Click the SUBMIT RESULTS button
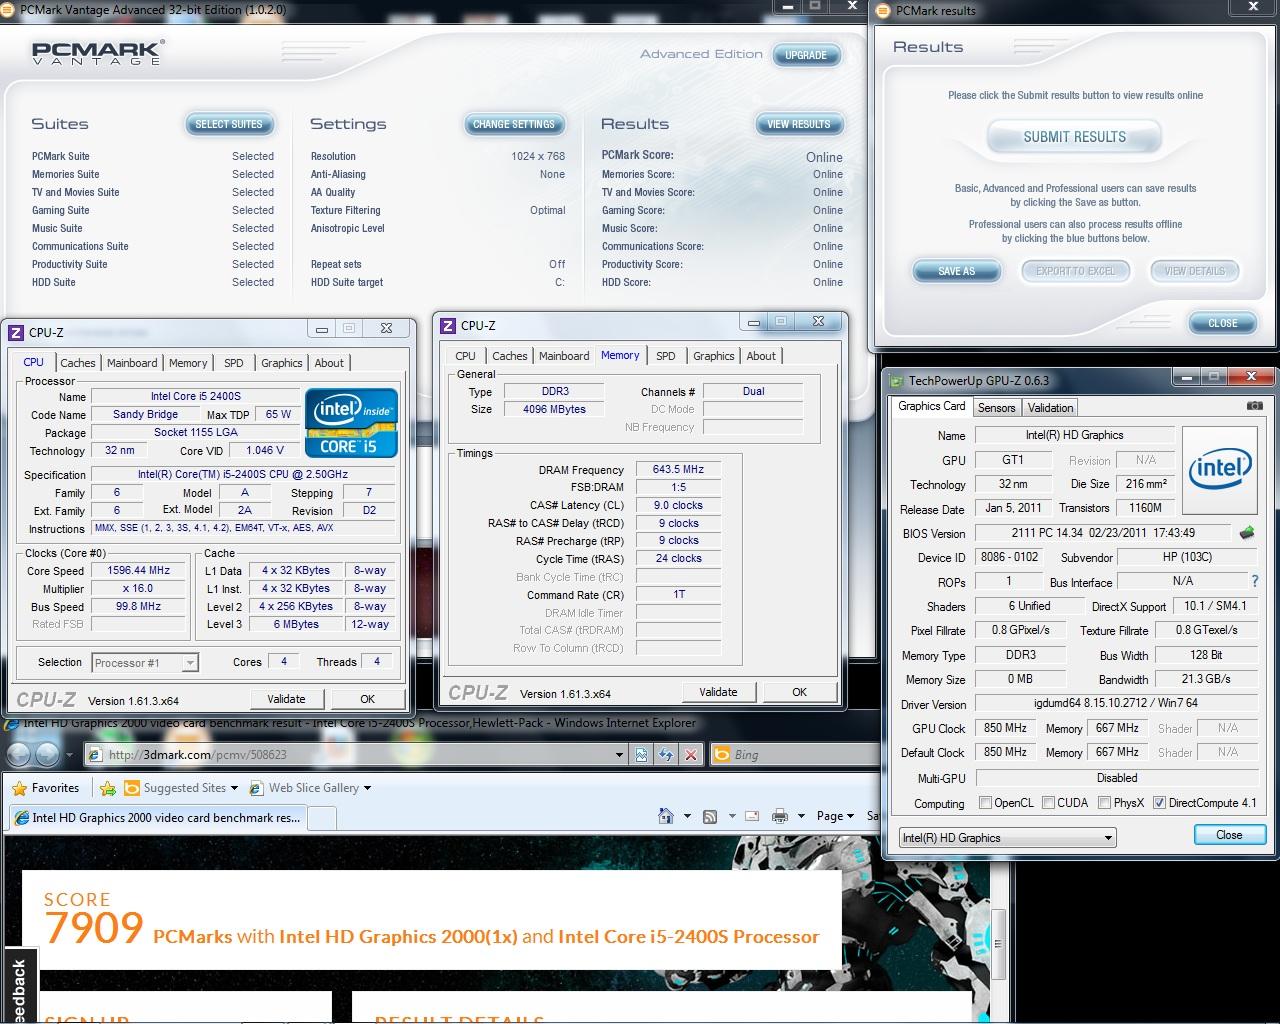 click(1074, 137)
